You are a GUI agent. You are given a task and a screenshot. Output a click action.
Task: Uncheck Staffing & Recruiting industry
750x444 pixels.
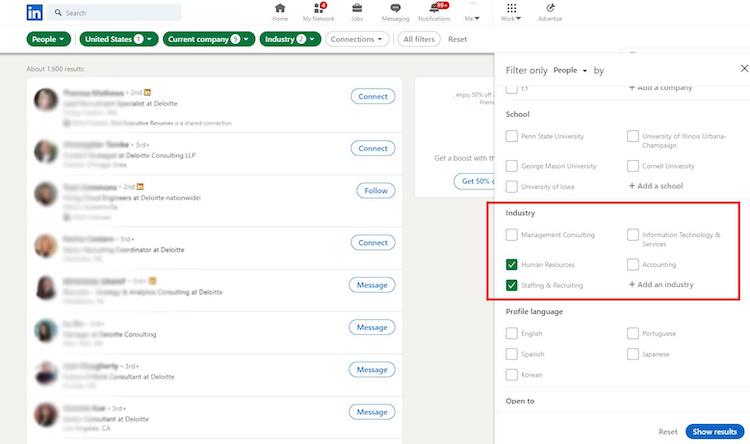(511, 285)
